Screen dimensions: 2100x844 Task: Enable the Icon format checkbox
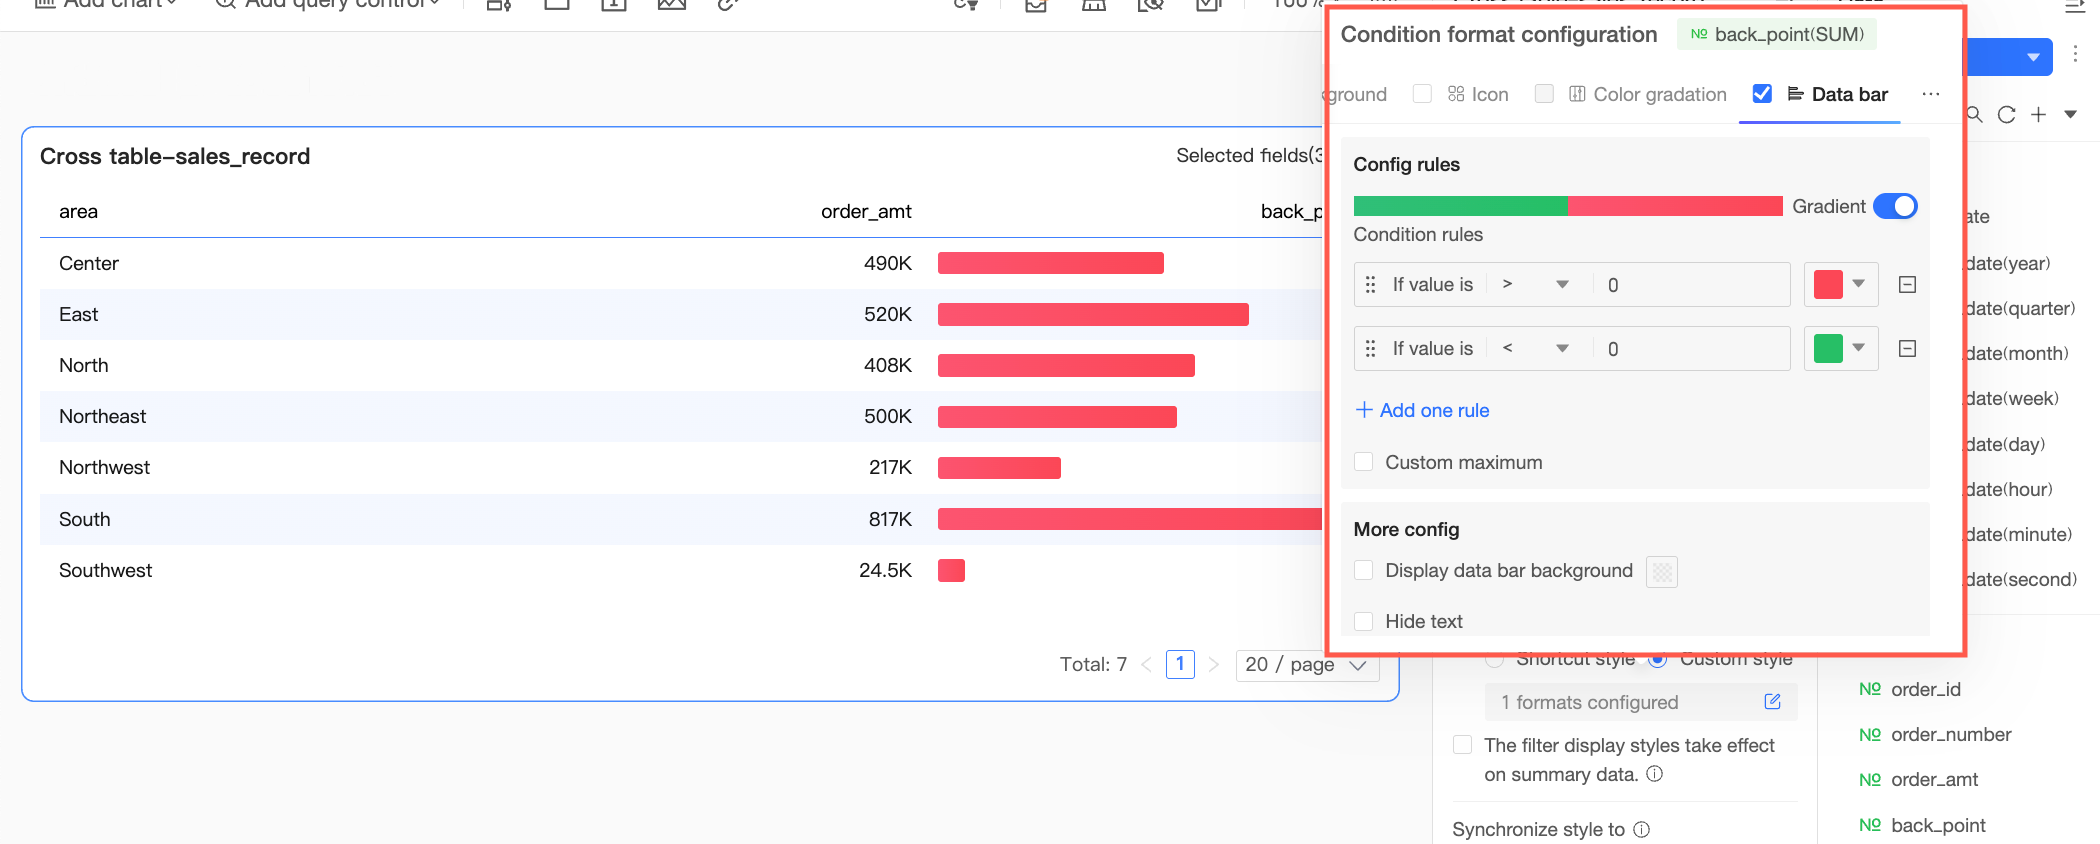click(1422, 94)
